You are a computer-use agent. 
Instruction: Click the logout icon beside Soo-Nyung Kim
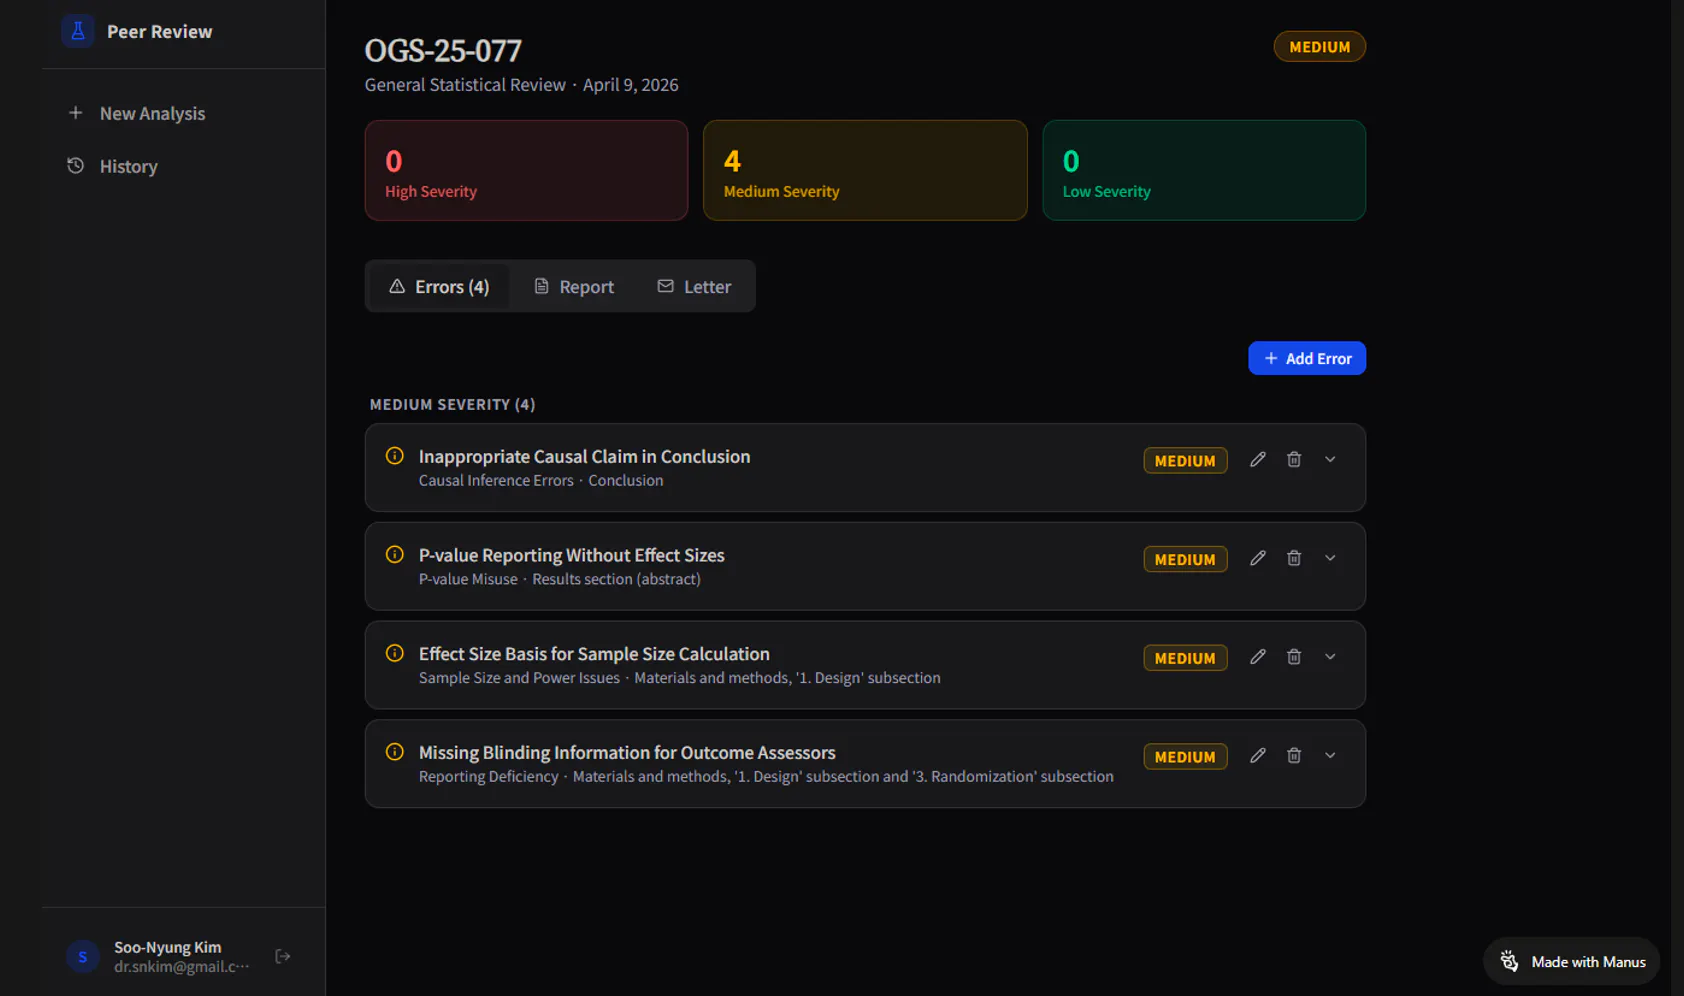coord(283,957)
